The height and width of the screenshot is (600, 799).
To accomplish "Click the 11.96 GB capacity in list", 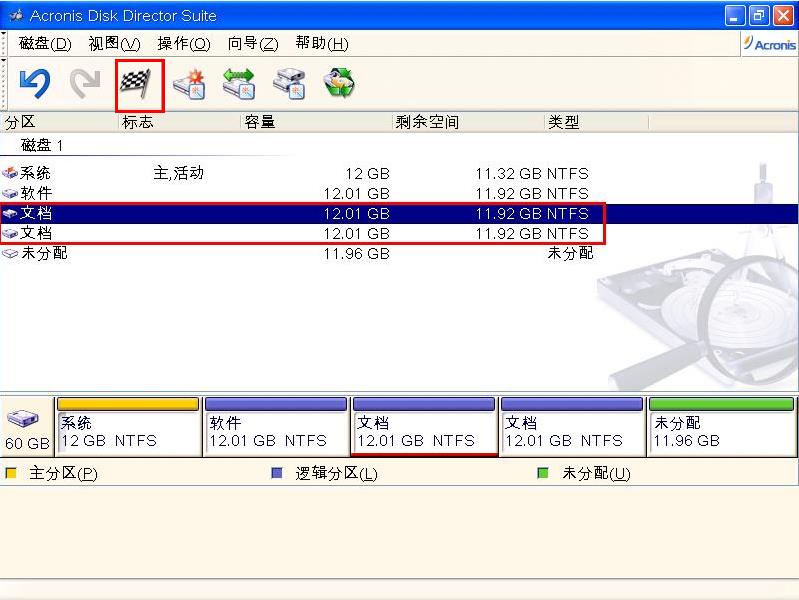I will tap(357, 253).
